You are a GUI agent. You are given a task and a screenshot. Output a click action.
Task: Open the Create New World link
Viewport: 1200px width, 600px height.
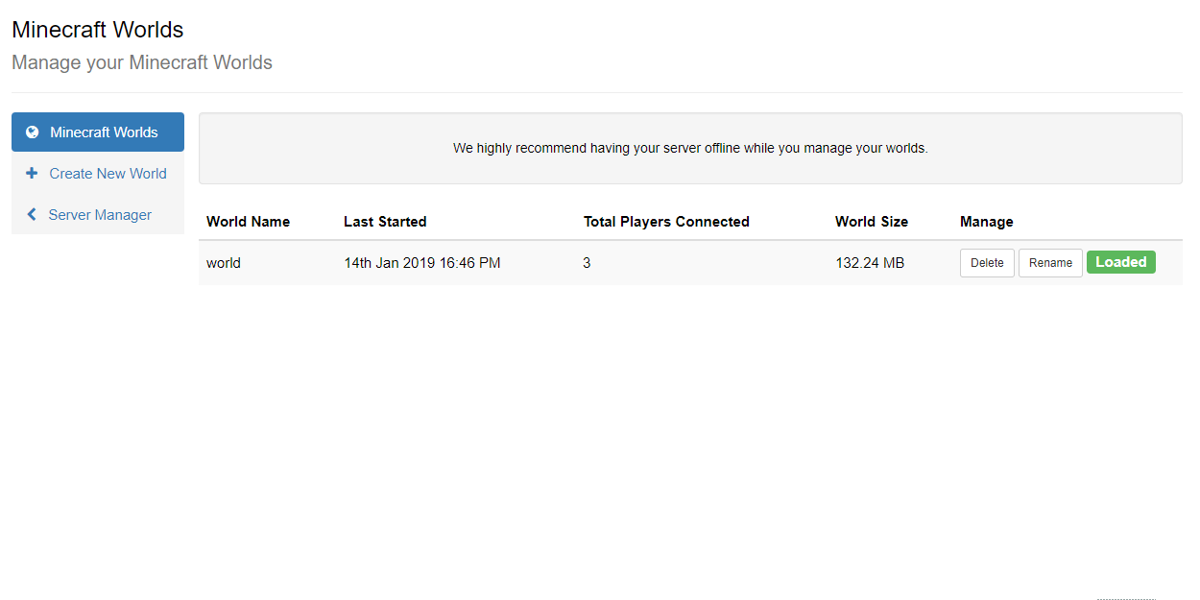[108, 173]
